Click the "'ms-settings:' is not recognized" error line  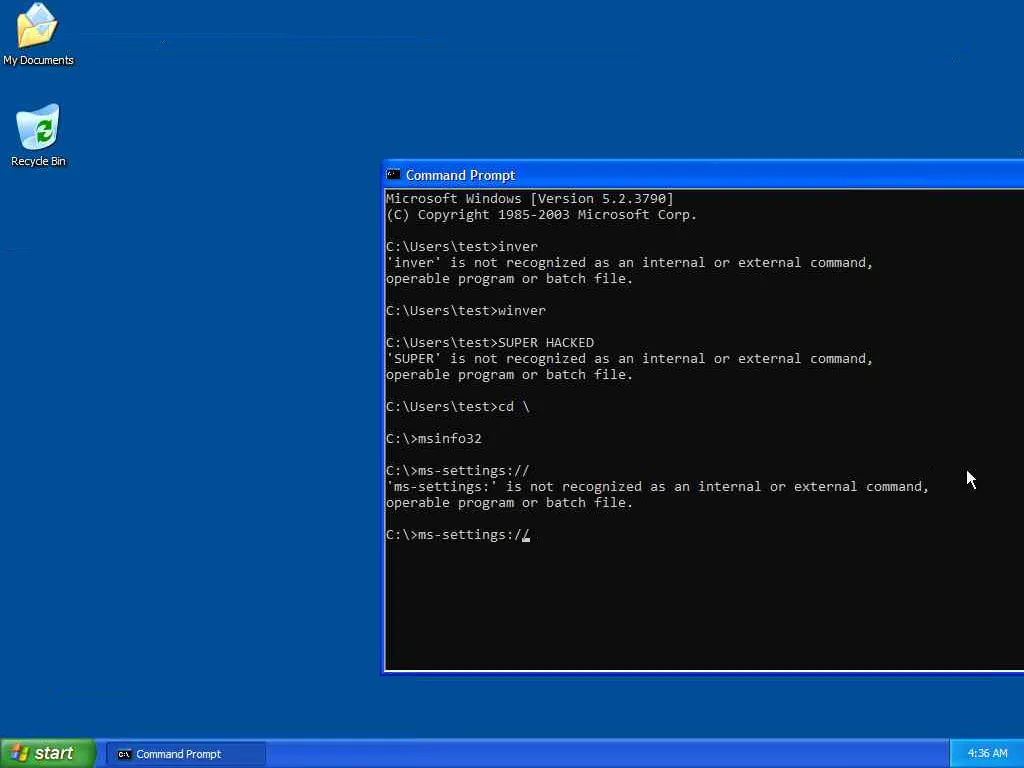tap(657, 487)
